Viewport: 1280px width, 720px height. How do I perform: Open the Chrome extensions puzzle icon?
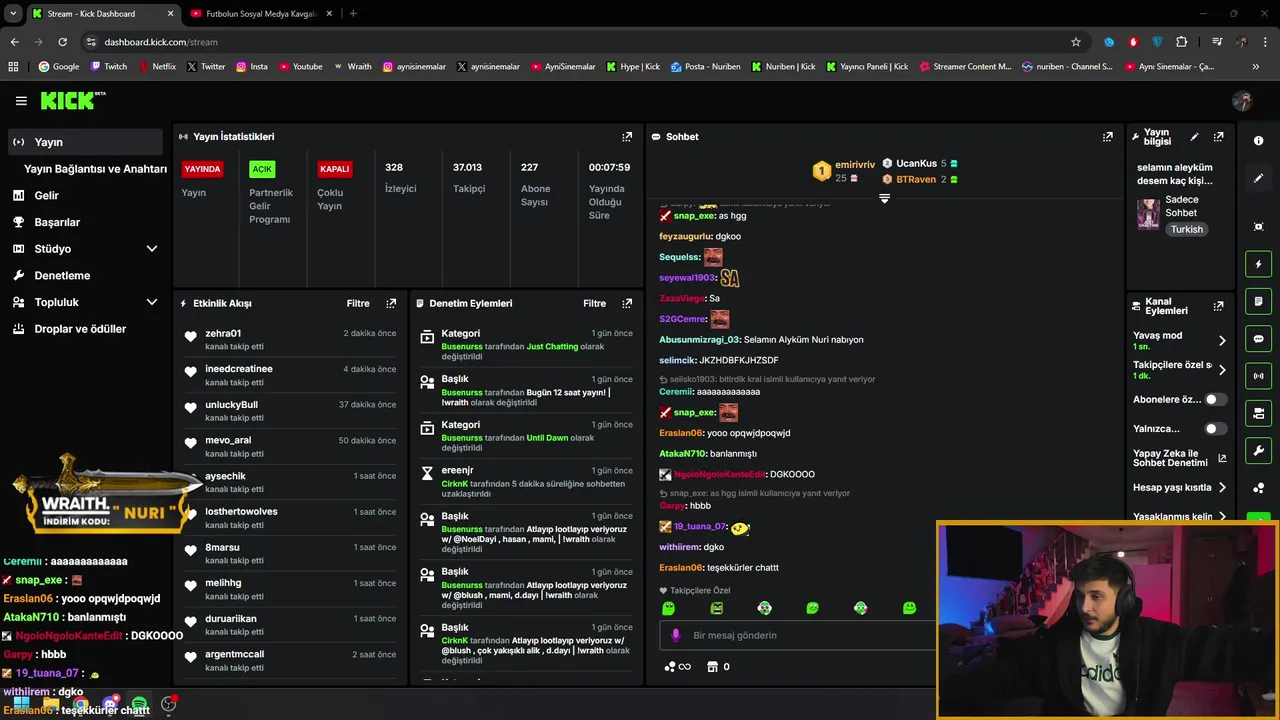coord(1182,42)
